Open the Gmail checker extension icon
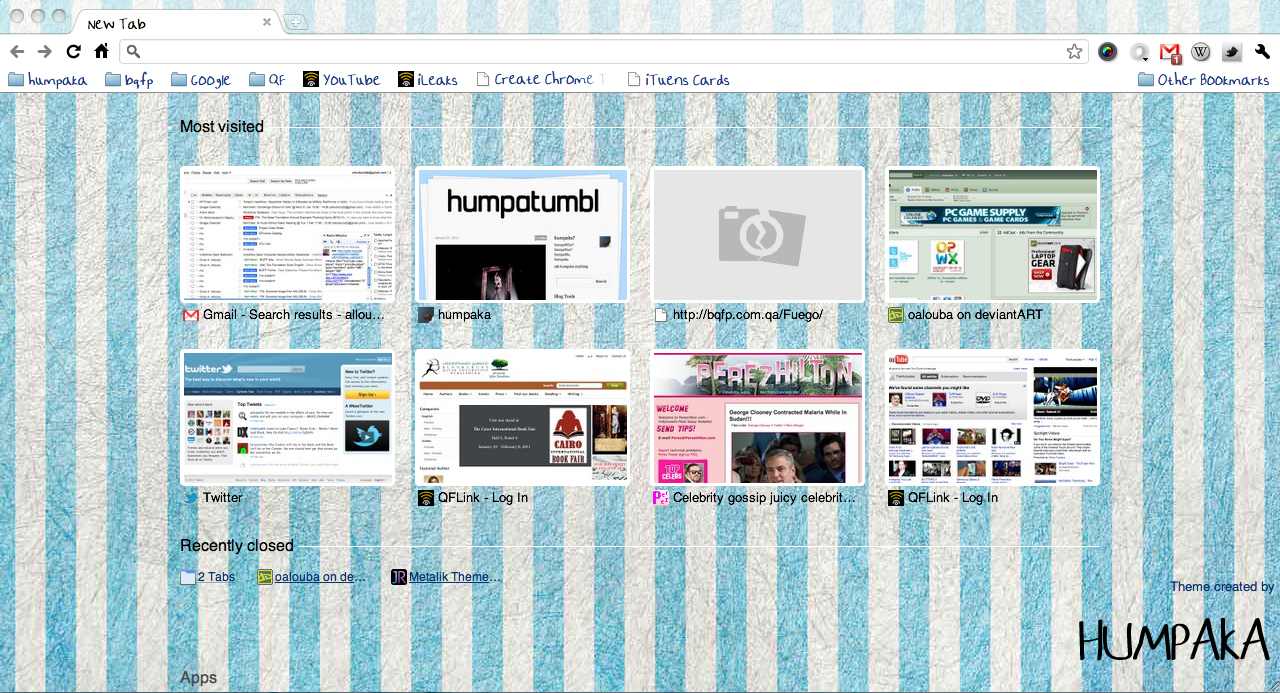The width and height of the screenshot is (1280, 693). [x=1170, y=52]
